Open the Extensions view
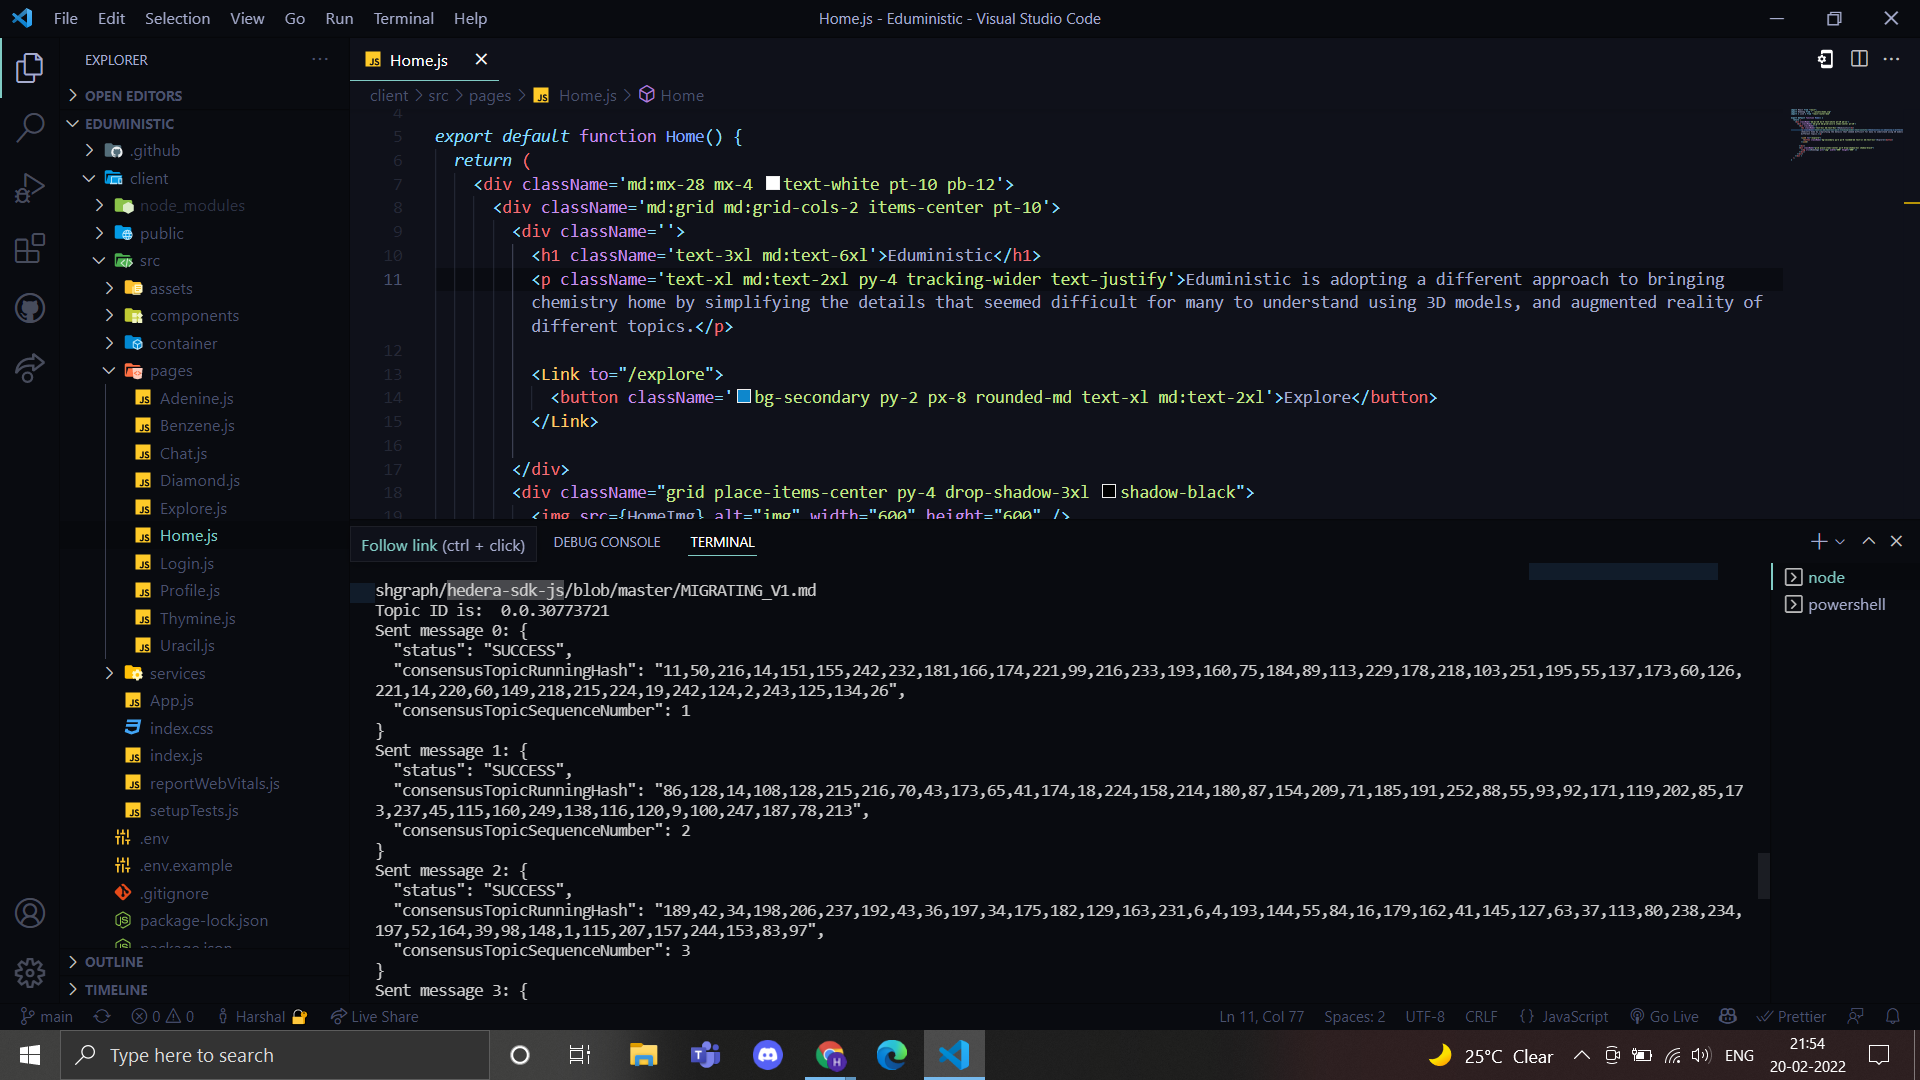The width and height of the screenshot is (1920, 1080). 30,248
